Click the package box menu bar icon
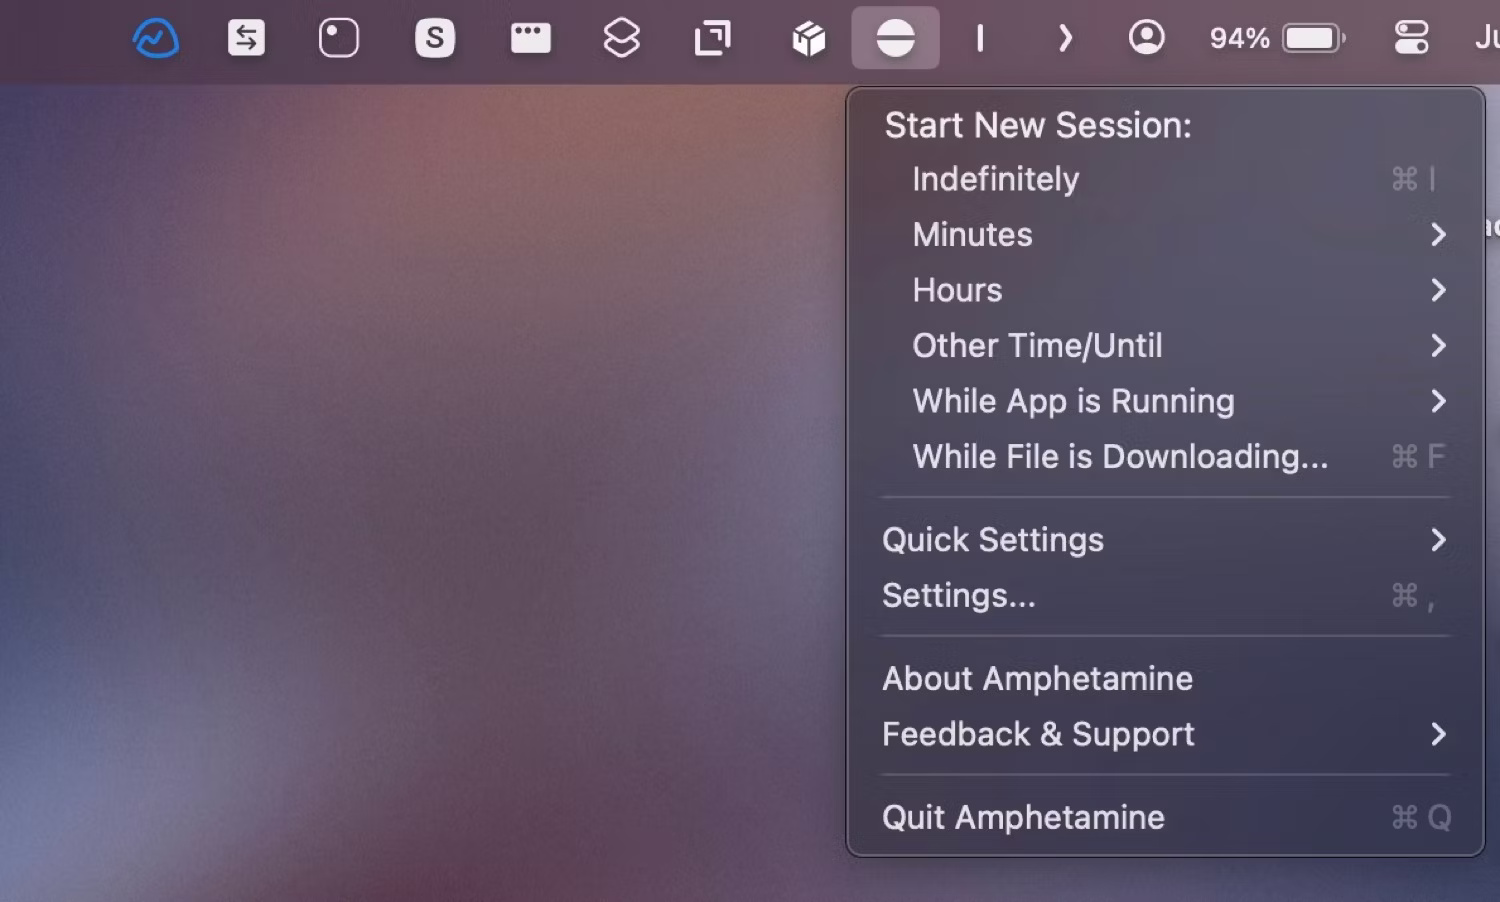This screenshot has width=1500, height=902. [807, 38]
